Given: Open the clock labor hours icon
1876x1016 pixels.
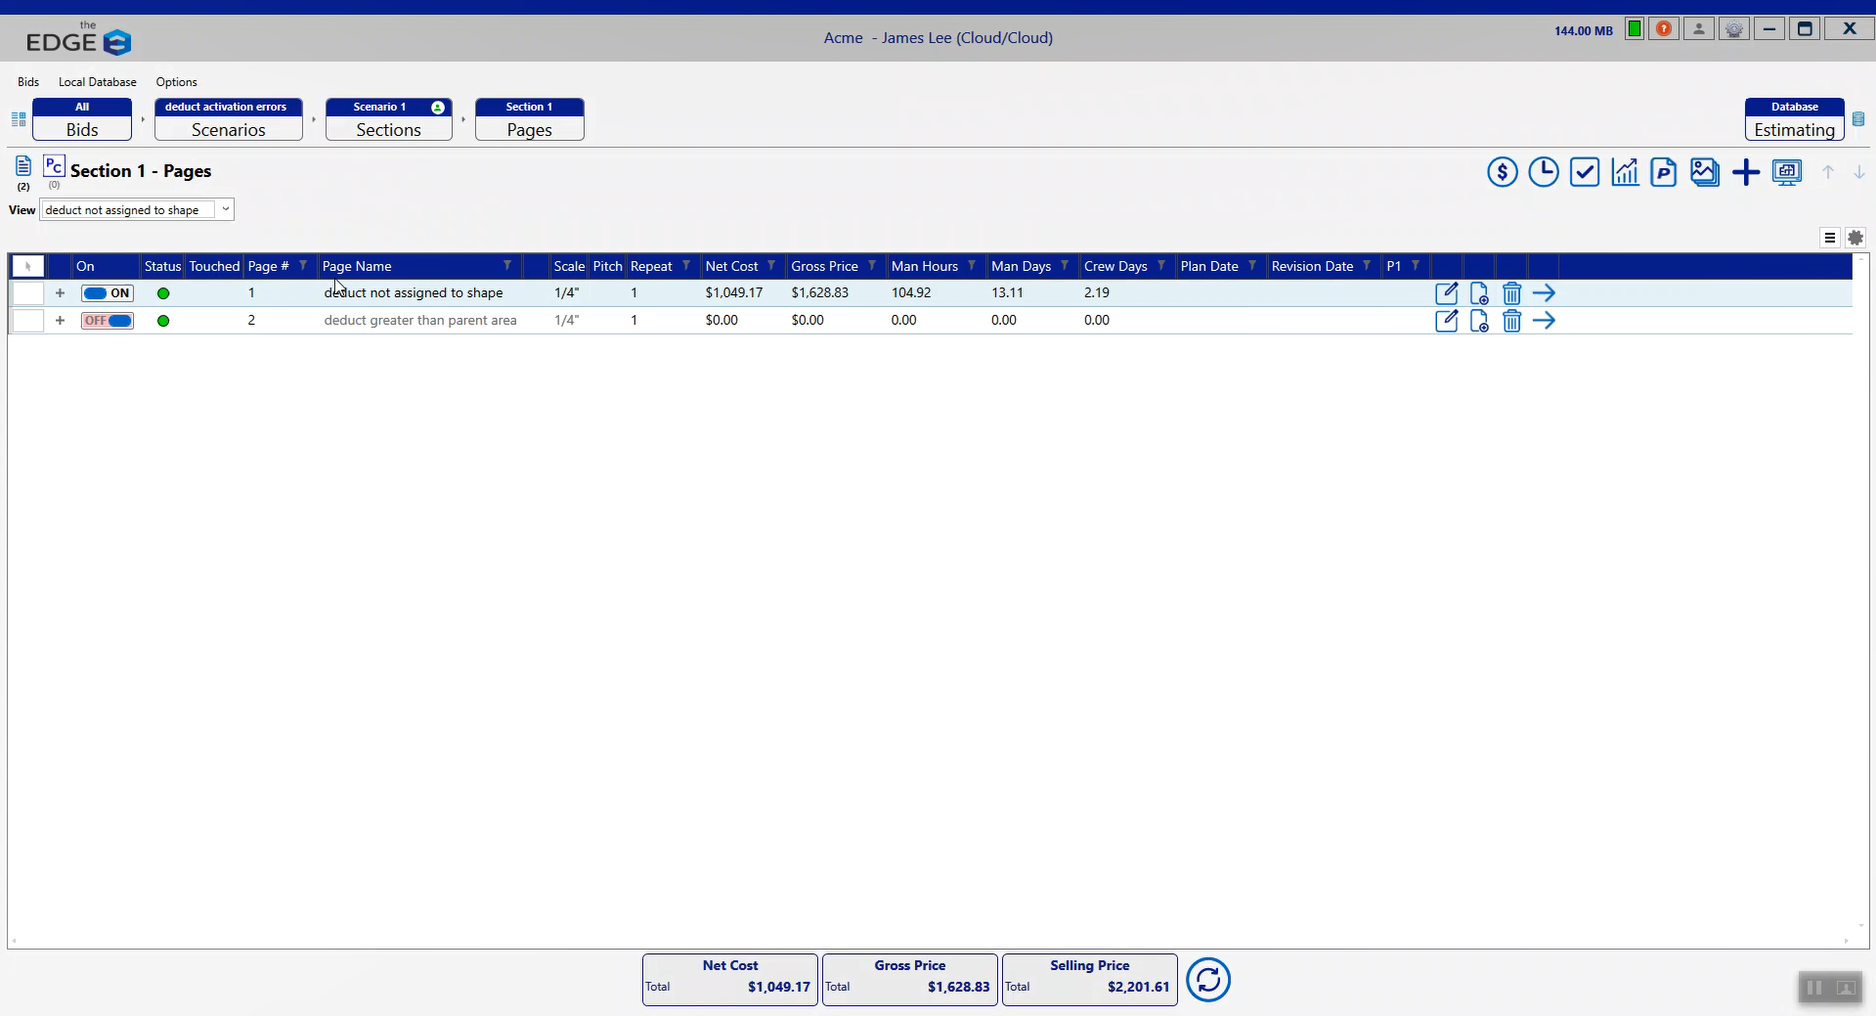Looking at the screenshot, I should point(1543,172).
